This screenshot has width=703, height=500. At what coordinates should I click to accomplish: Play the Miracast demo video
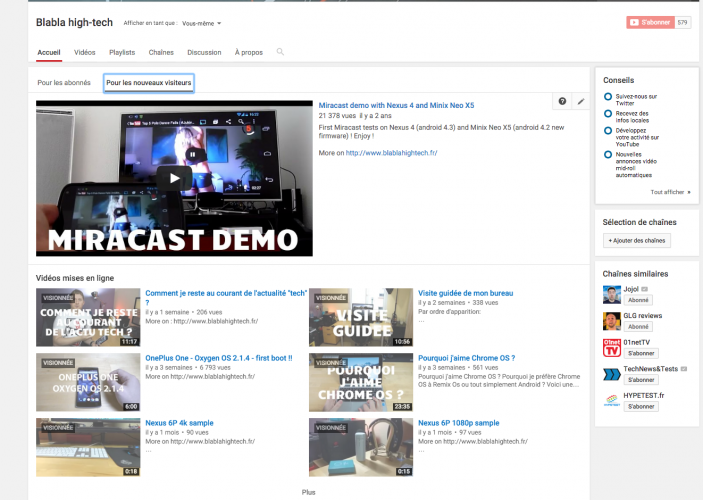click(174, 178)
